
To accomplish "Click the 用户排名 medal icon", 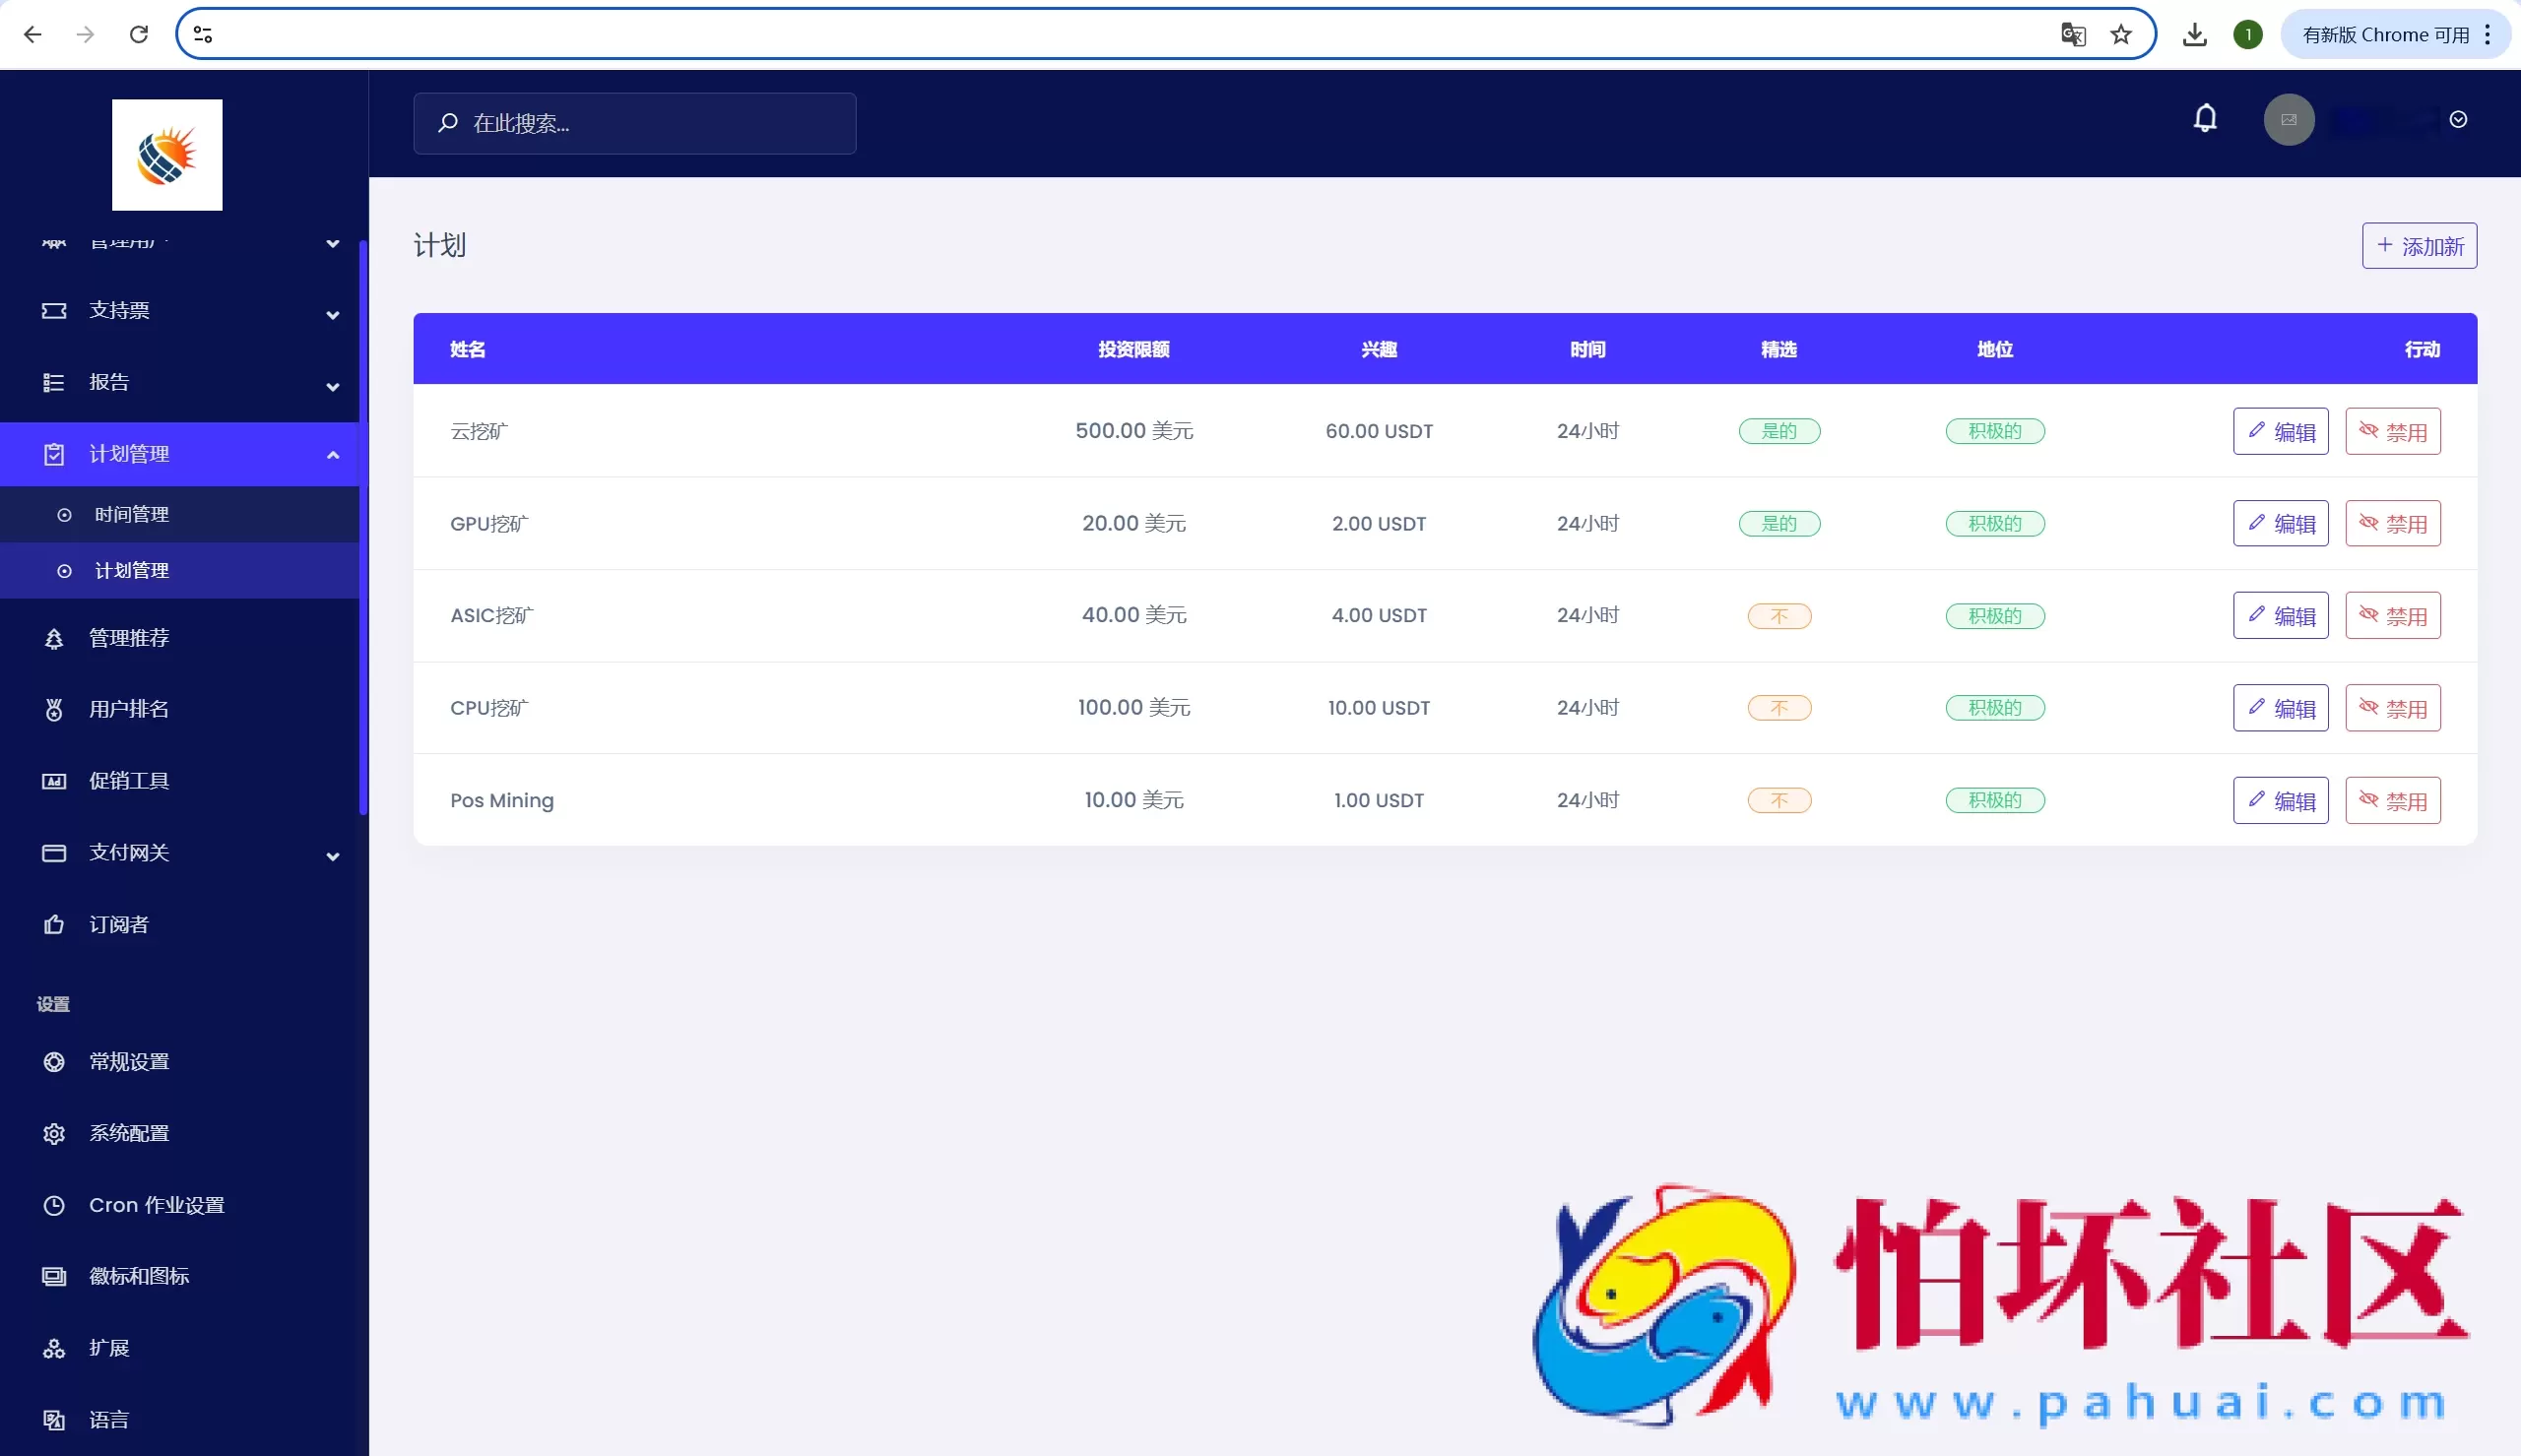I will tap(54, 709).
